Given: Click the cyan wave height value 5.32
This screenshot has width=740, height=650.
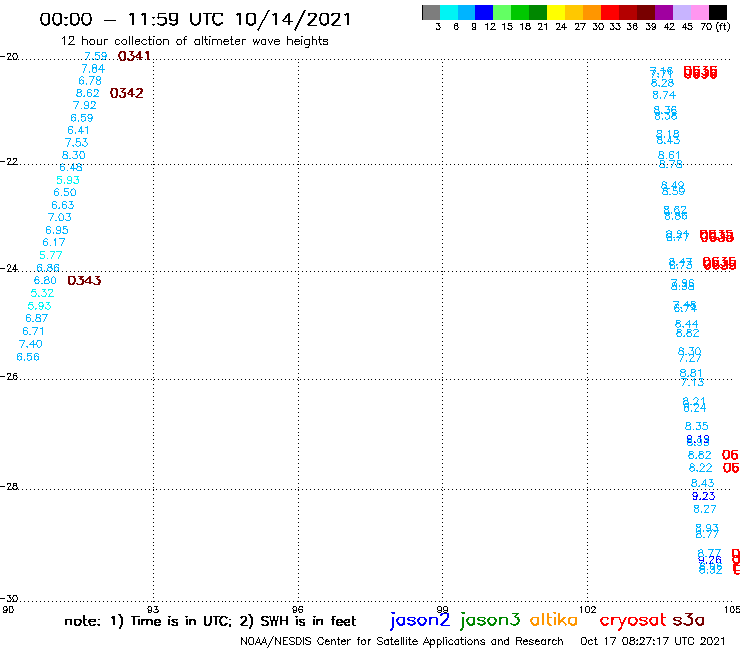Looking at the screenshot, I should click(x=42, y=293).
